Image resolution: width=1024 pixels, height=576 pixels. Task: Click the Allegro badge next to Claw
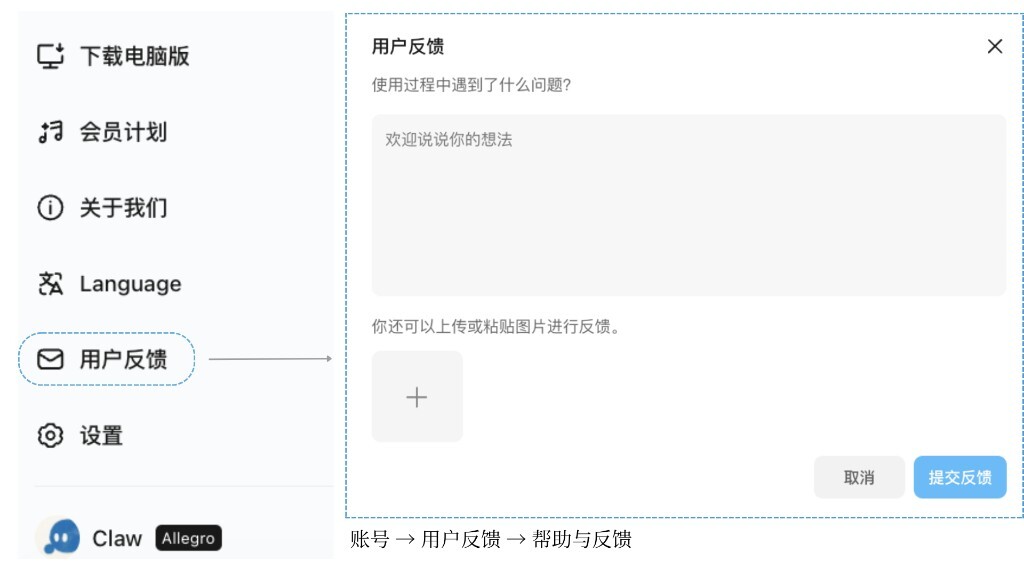188,538
